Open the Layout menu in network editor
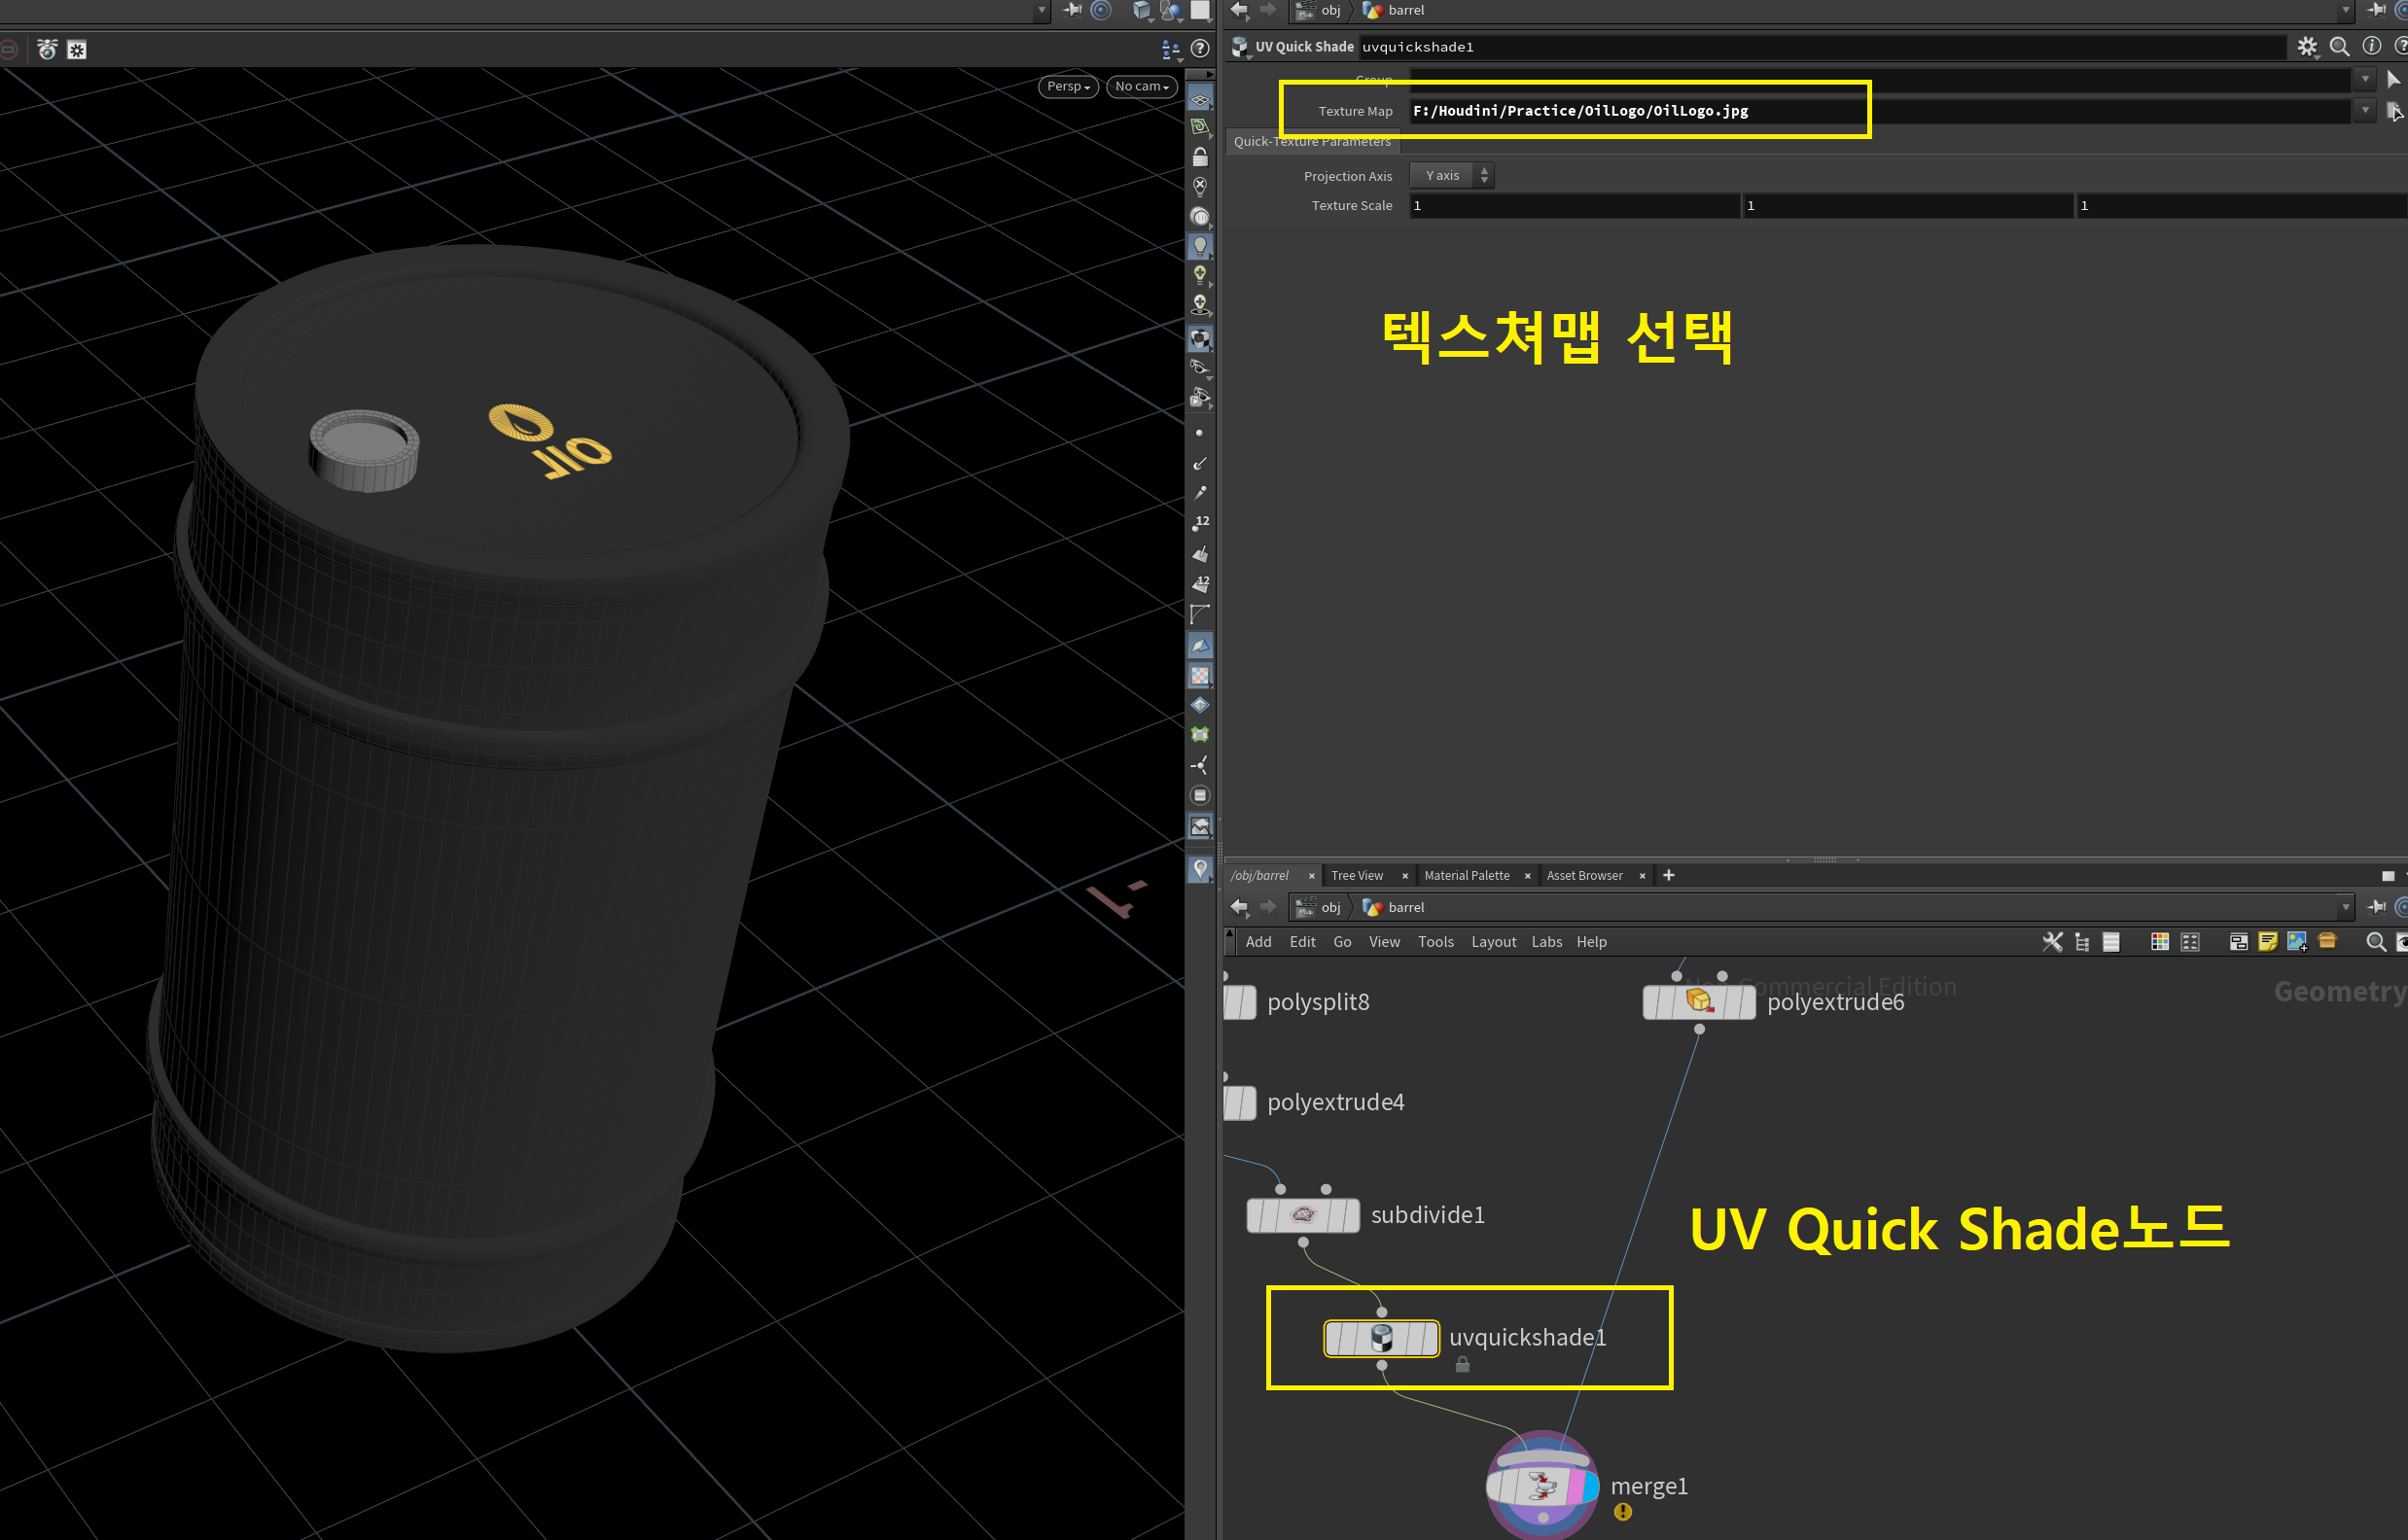 (x=1493, y=941)
